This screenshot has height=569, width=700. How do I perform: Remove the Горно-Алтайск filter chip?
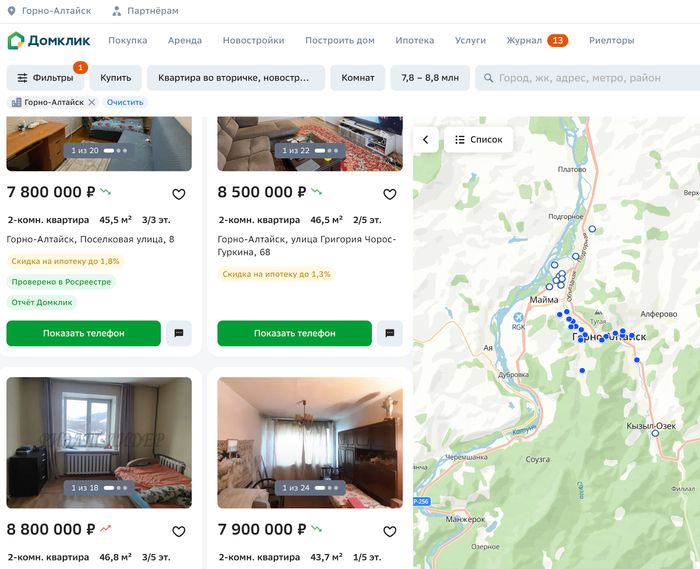92,102
